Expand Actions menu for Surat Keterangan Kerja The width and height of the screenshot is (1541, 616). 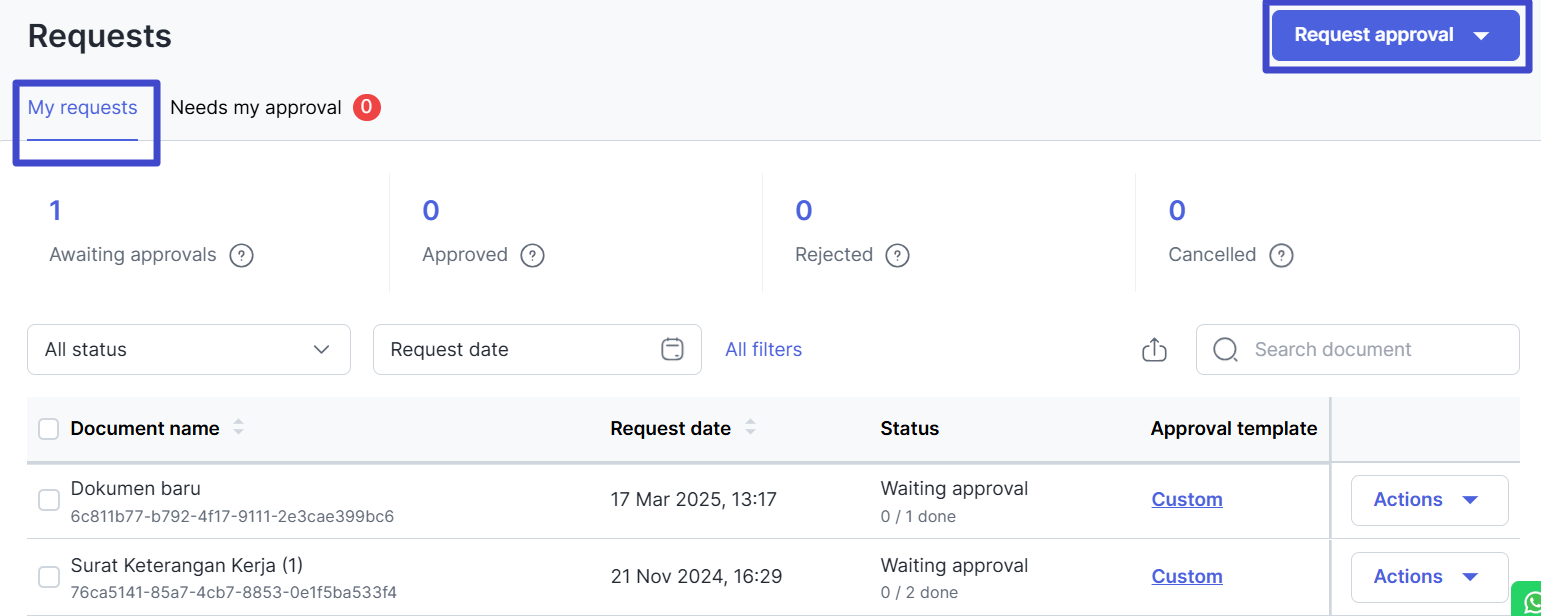click(x=1429, y=577)
